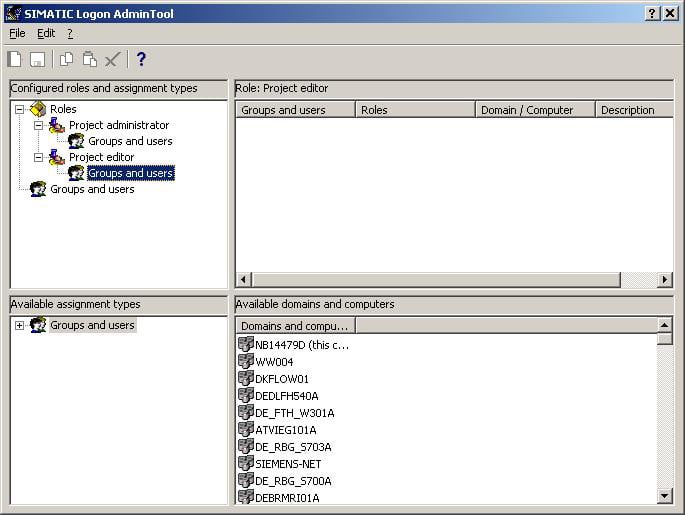This screenshot has width=685, height=515.
Task: Click the Paste toolbar icon
Action: (90, 60)
